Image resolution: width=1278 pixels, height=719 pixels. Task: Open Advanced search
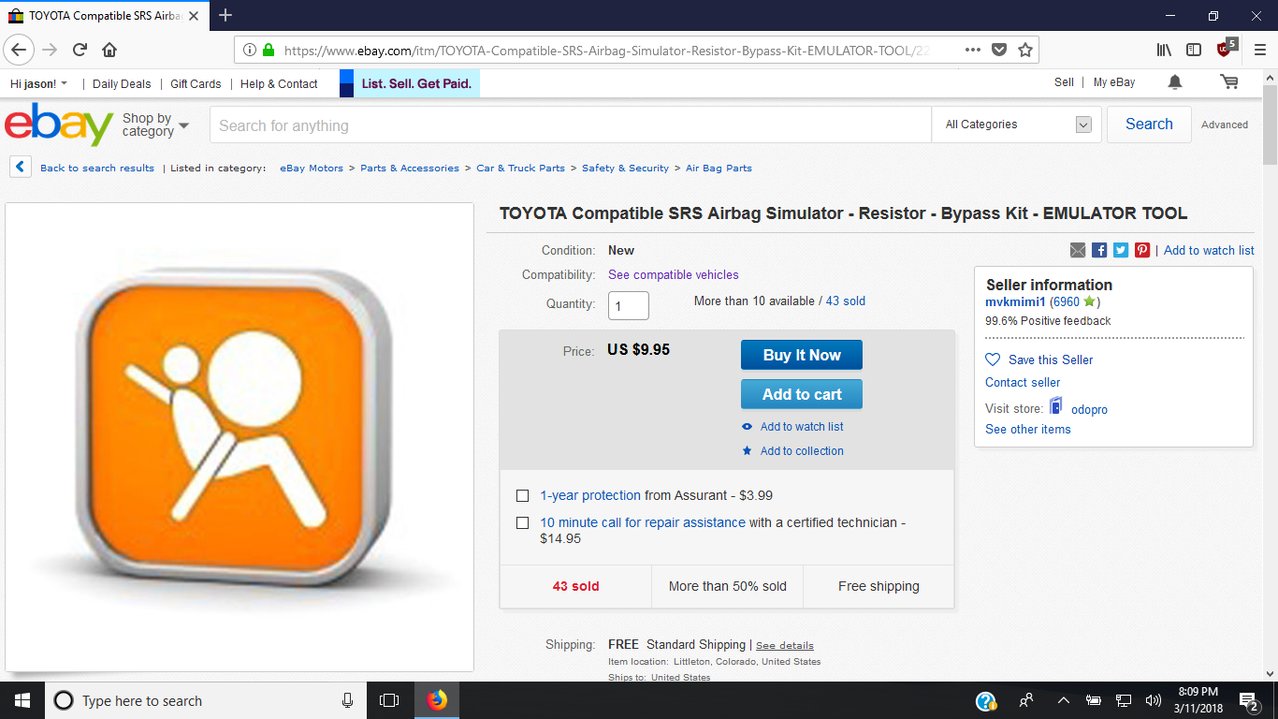pos(1225,125)
